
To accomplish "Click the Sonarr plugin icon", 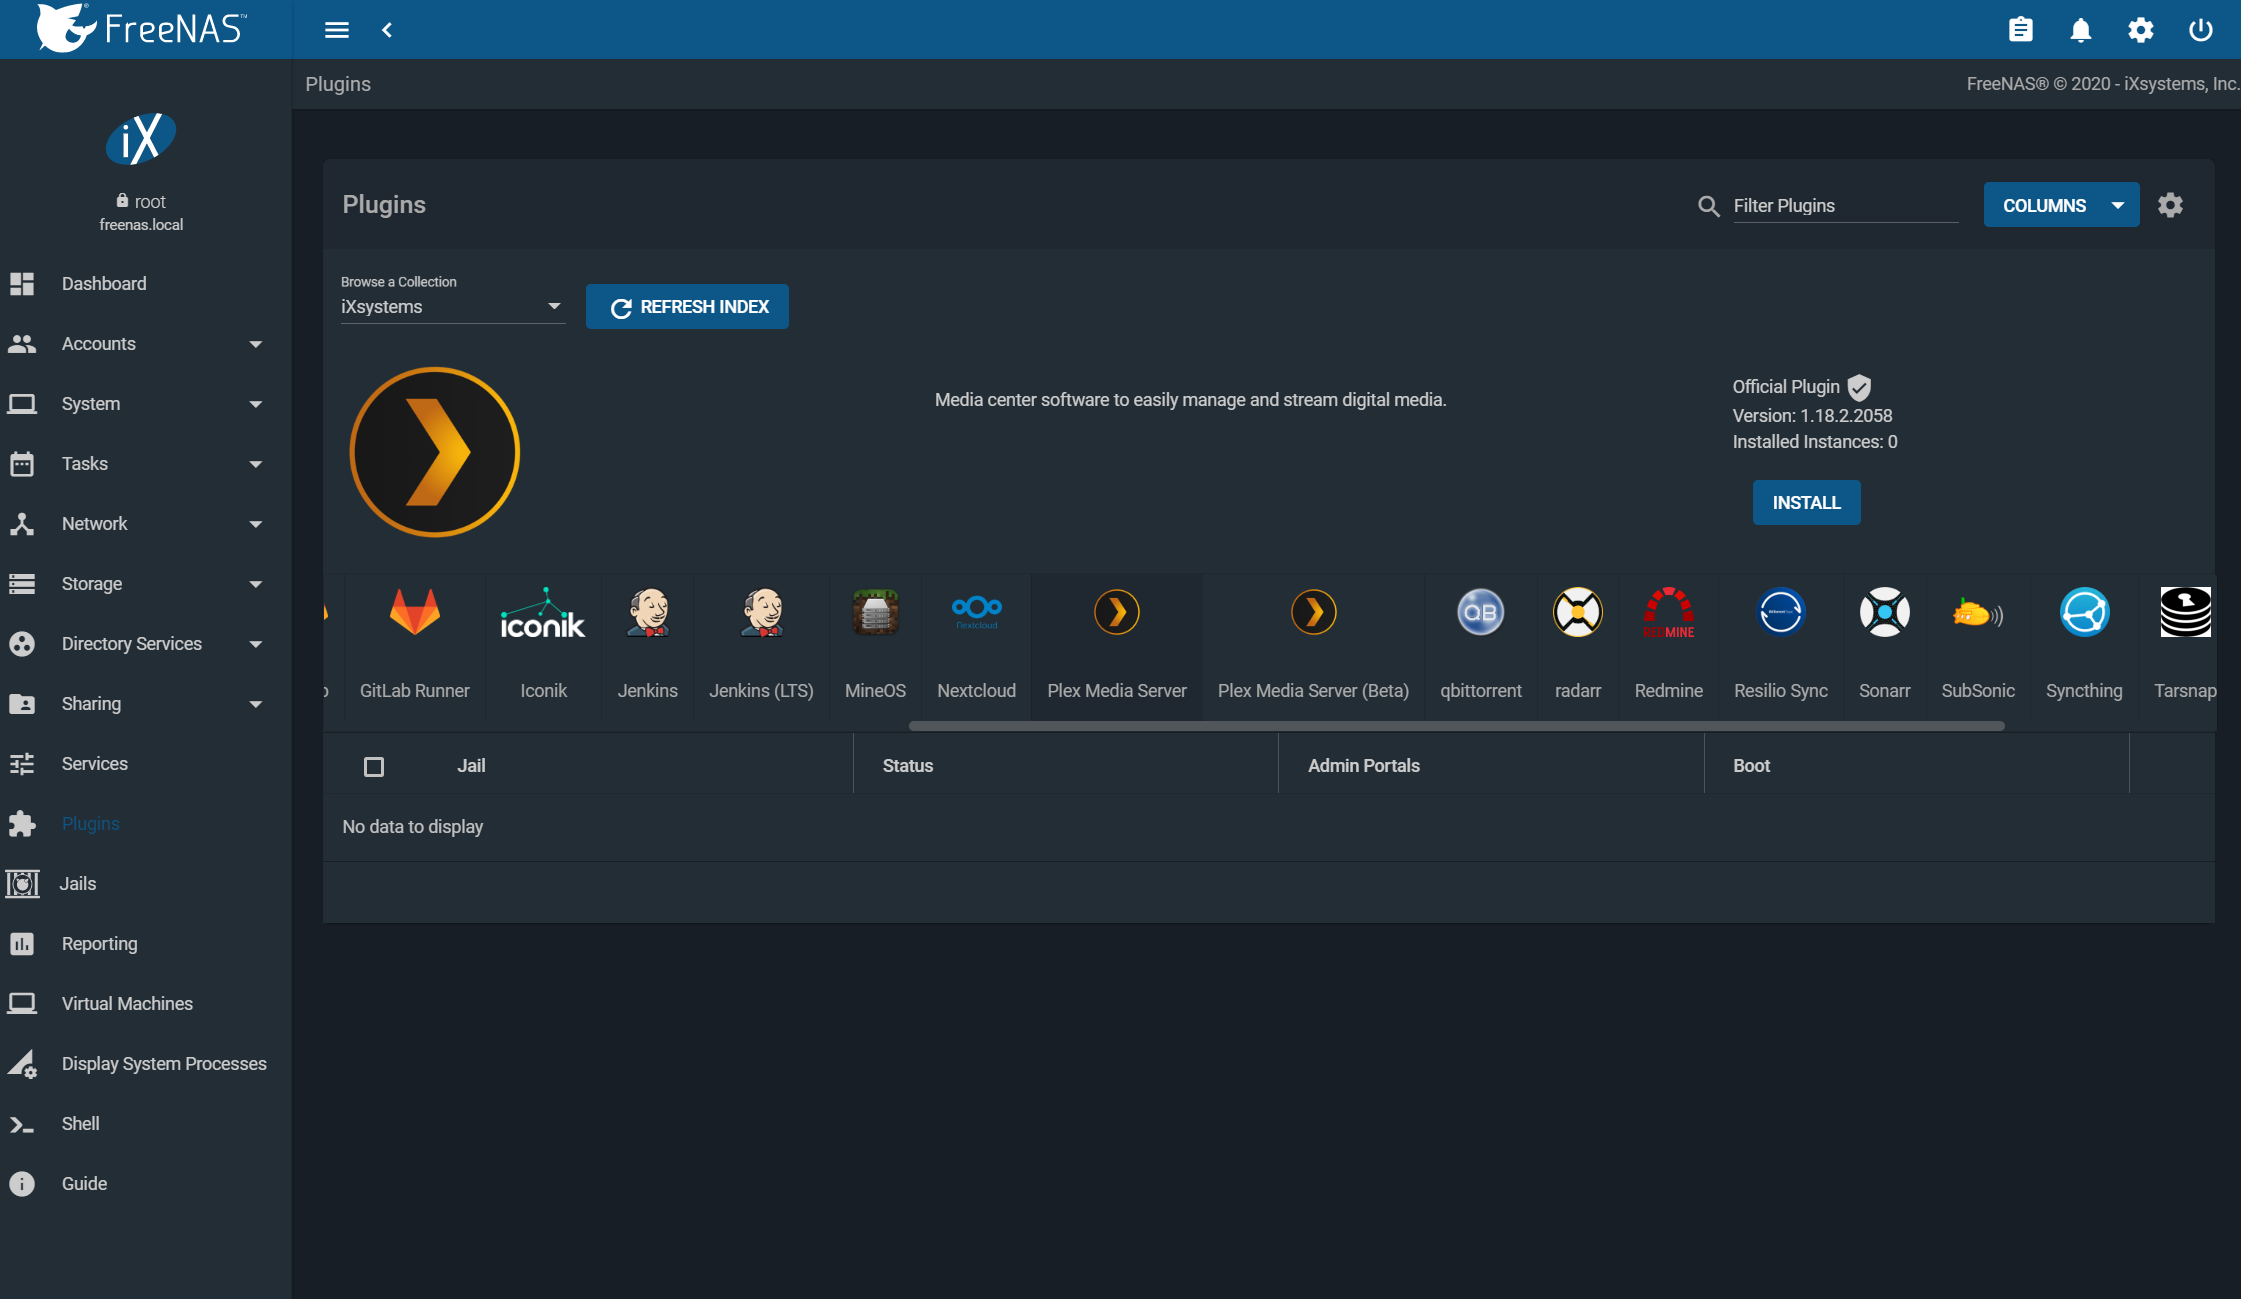I will 1884,612.
